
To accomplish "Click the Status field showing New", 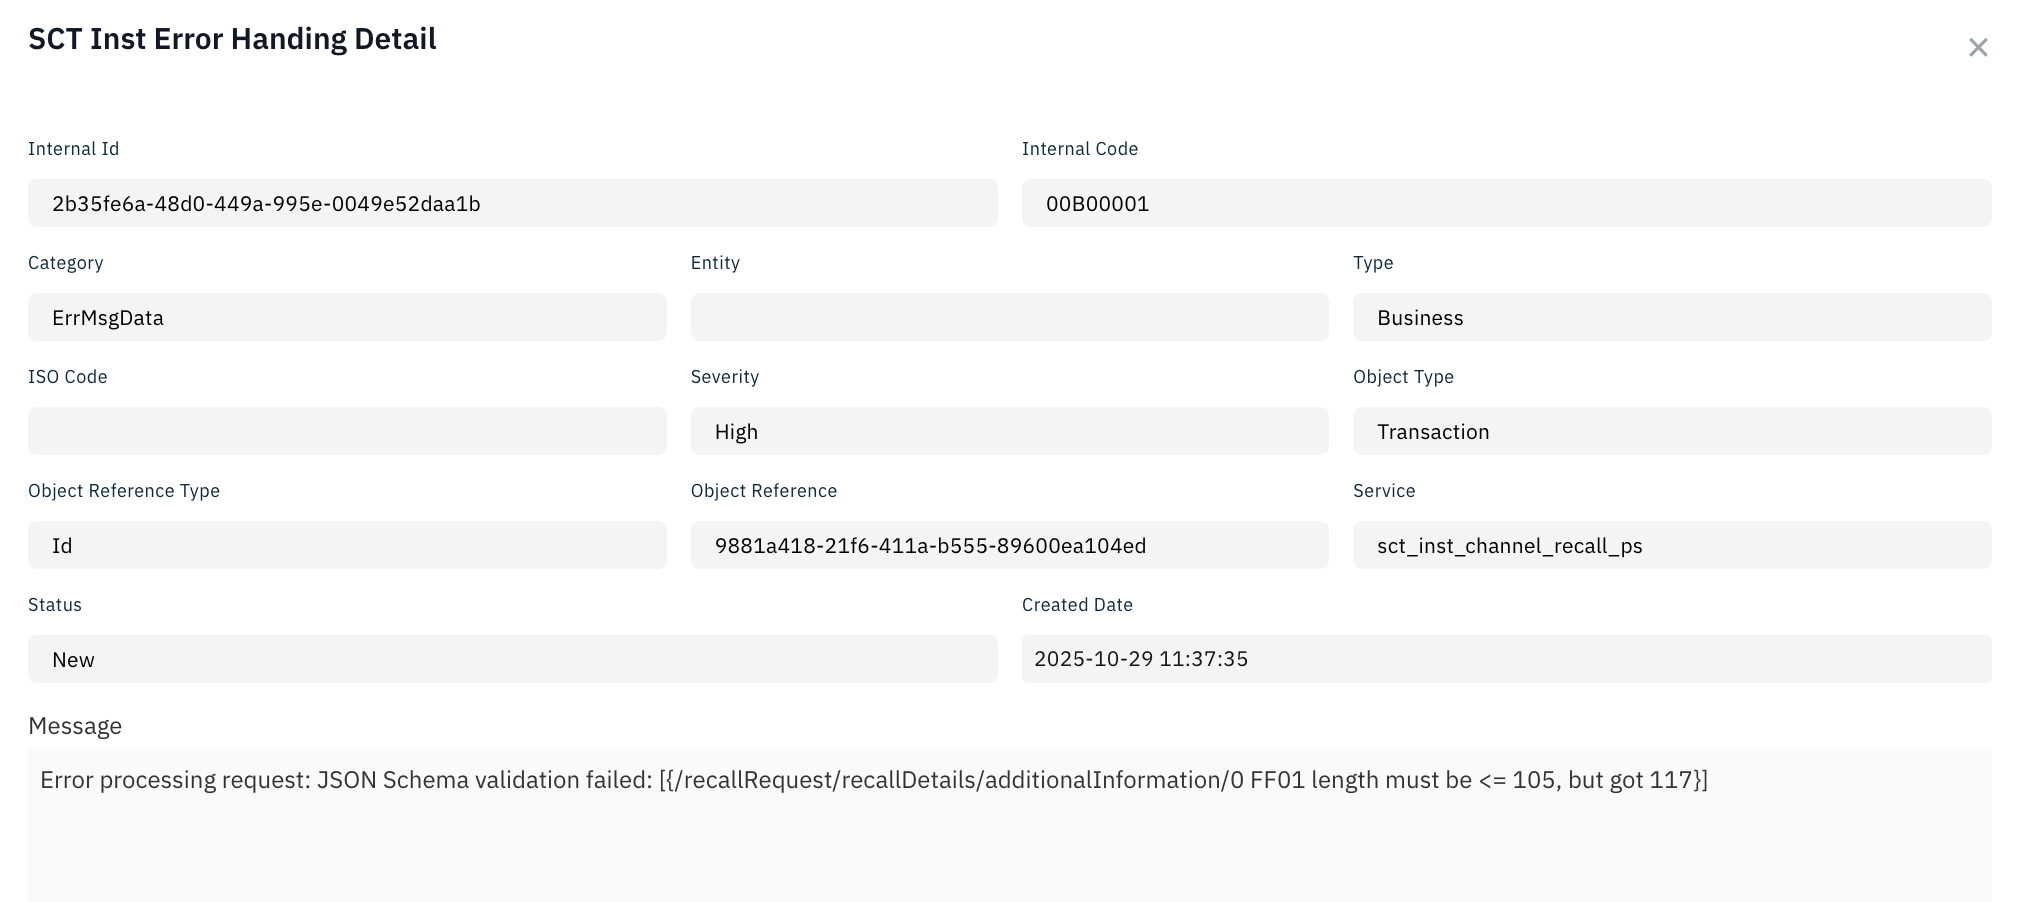I will click(x=512, y=658).
